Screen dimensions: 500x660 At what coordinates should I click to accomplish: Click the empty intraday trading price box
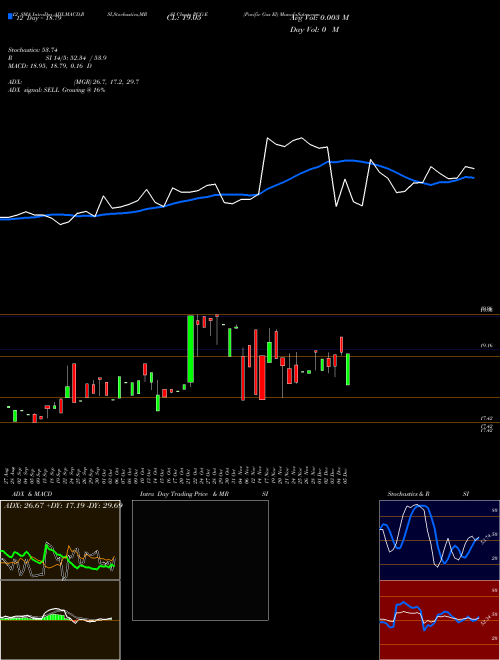click(200, 560)
